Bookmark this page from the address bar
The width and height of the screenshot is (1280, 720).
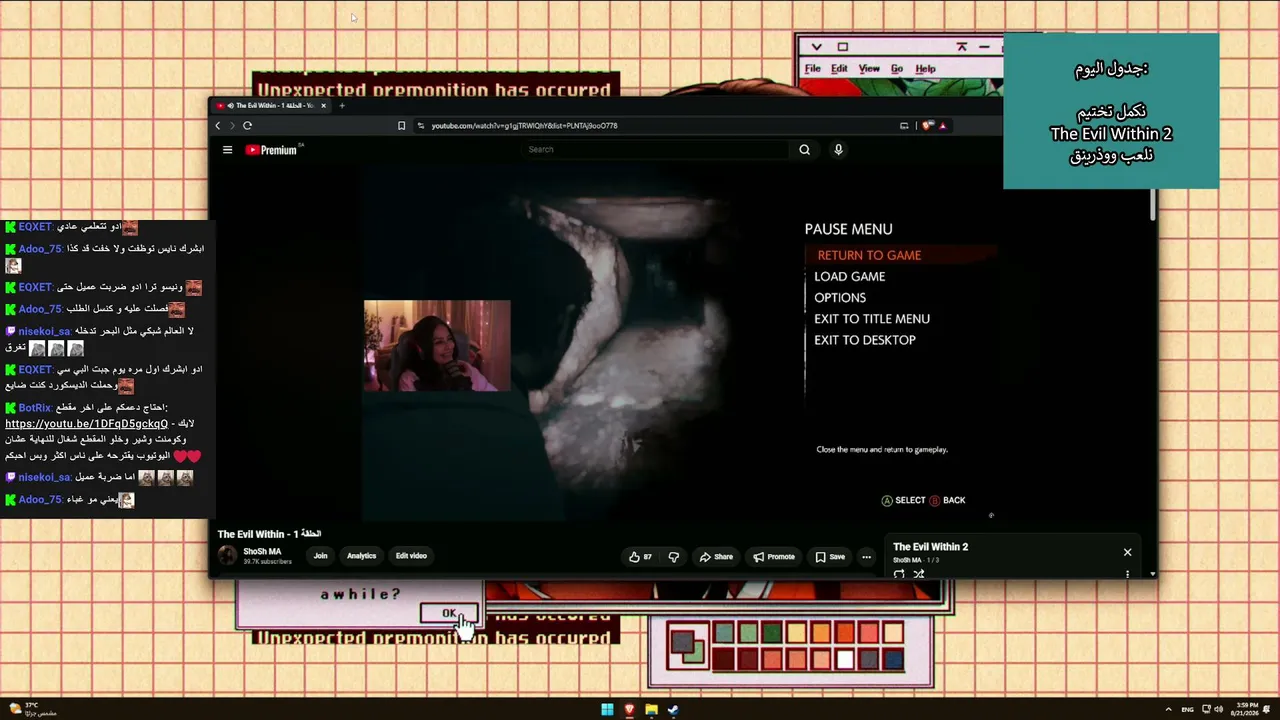pos(401,126)
